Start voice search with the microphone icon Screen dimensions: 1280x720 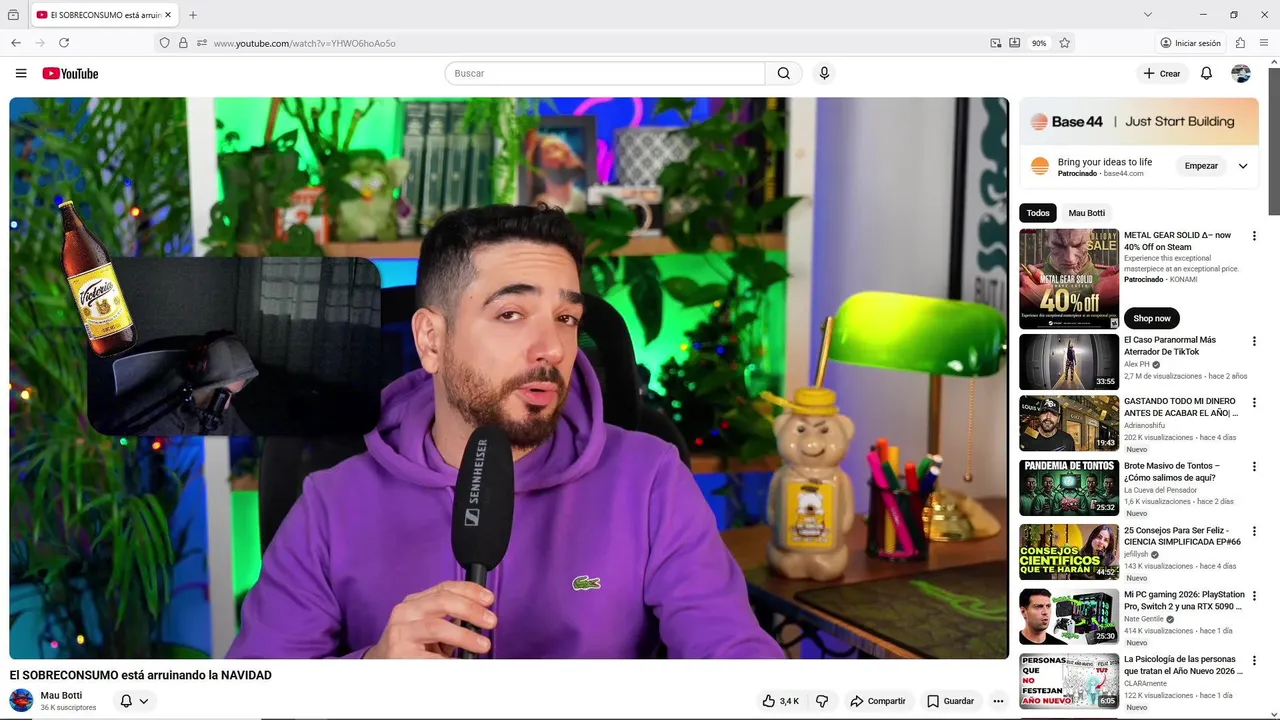pos(824,73)
